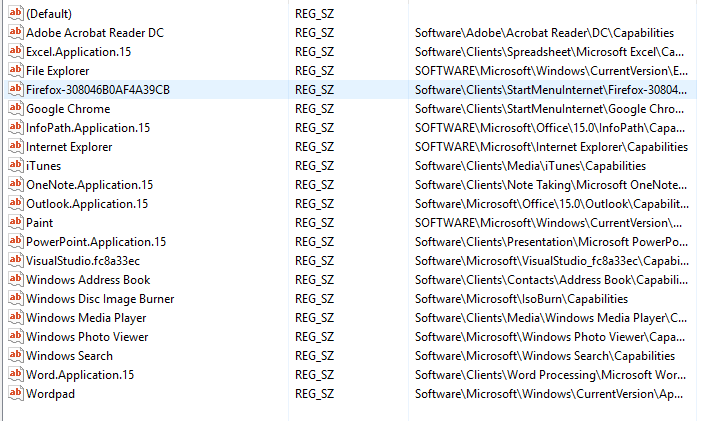
Task: Click the Windows Media Player name
Action: (86, 318)
